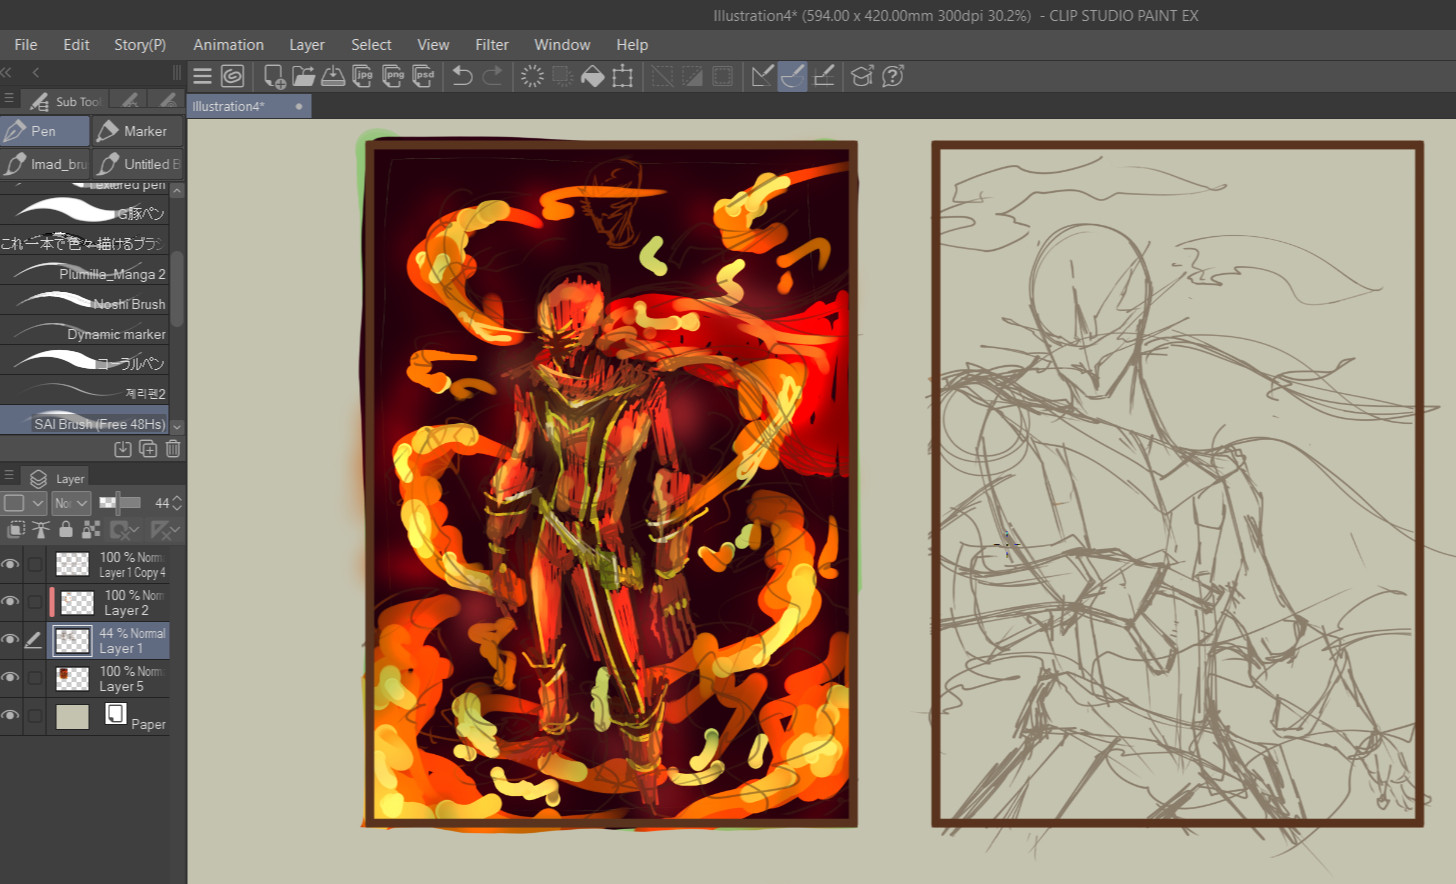Click the Sub Tool palette menu icon

click(9, 99)
